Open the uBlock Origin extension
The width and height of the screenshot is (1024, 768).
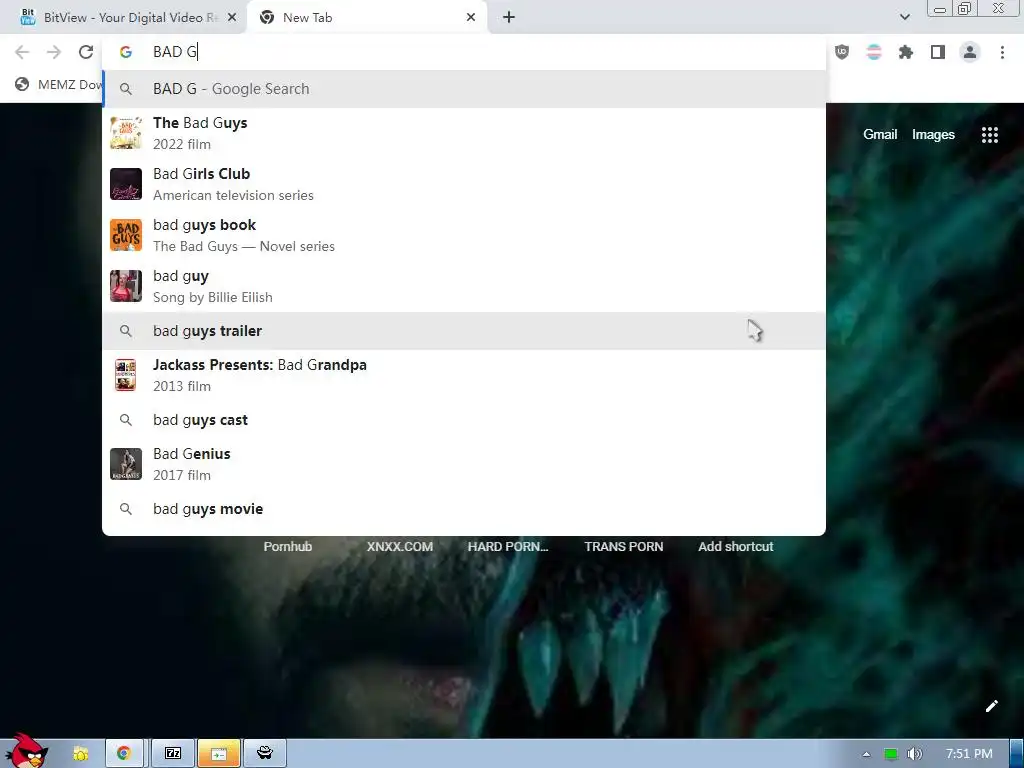842,52
